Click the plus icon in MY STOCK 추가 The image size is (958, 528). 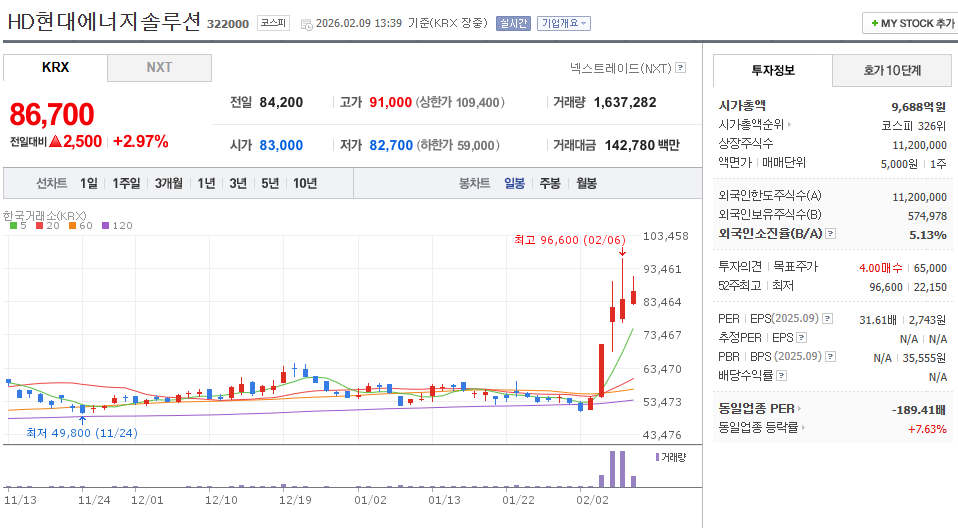click(874, 23)
